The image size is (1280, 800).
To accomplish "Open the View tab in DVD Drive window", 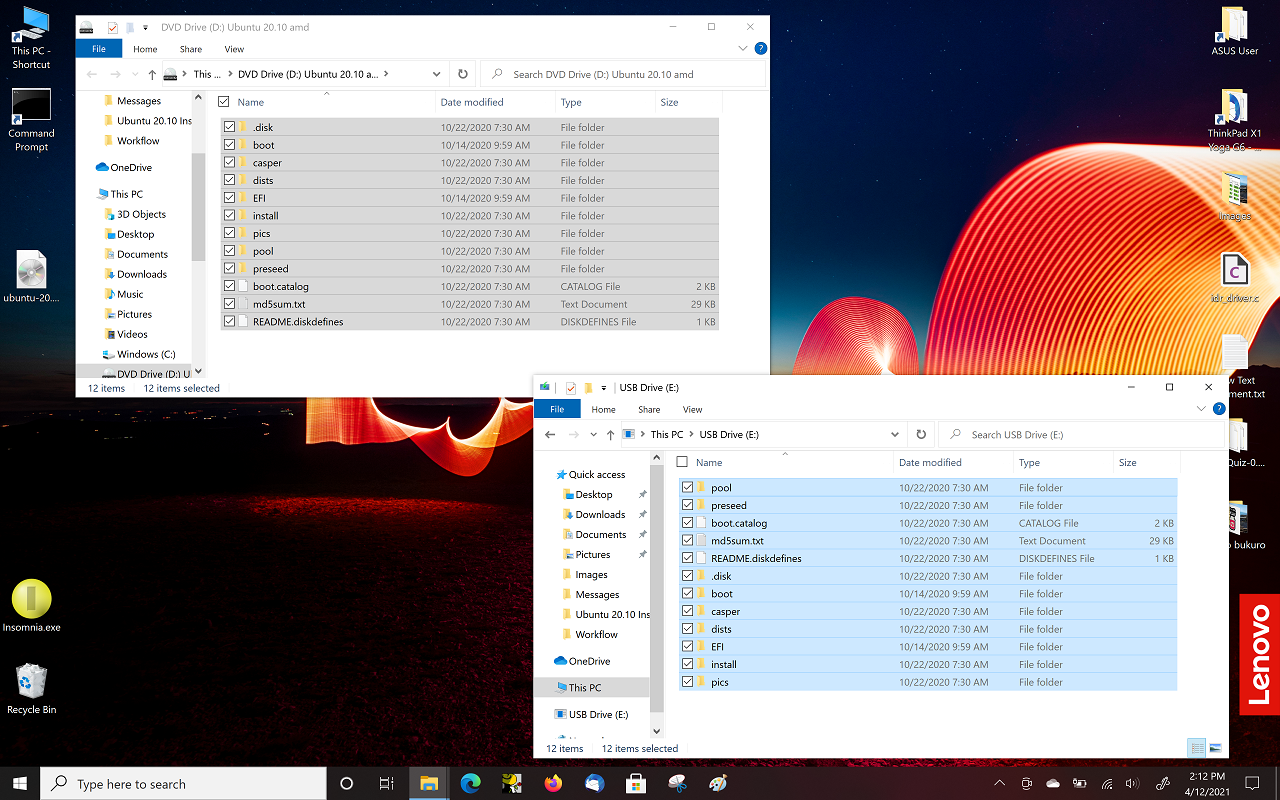I will click(234, 49).
